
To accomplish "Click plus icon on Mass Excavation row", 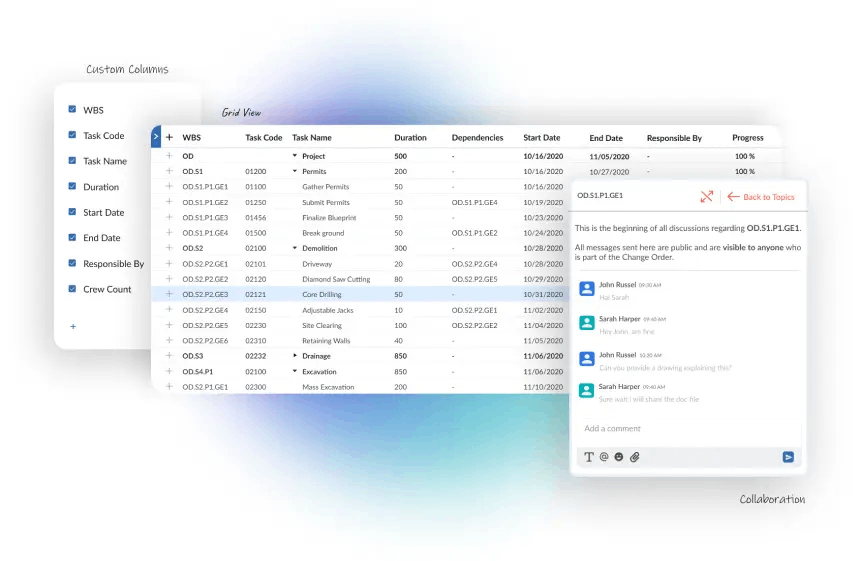I will point(169,387).
